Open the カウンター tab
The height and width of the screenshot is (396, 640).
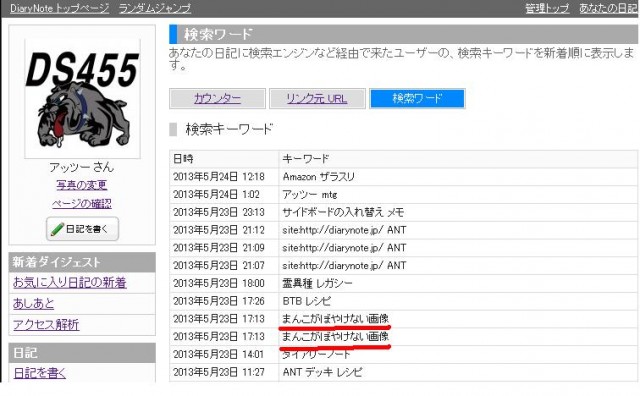(x=217, y=98)
